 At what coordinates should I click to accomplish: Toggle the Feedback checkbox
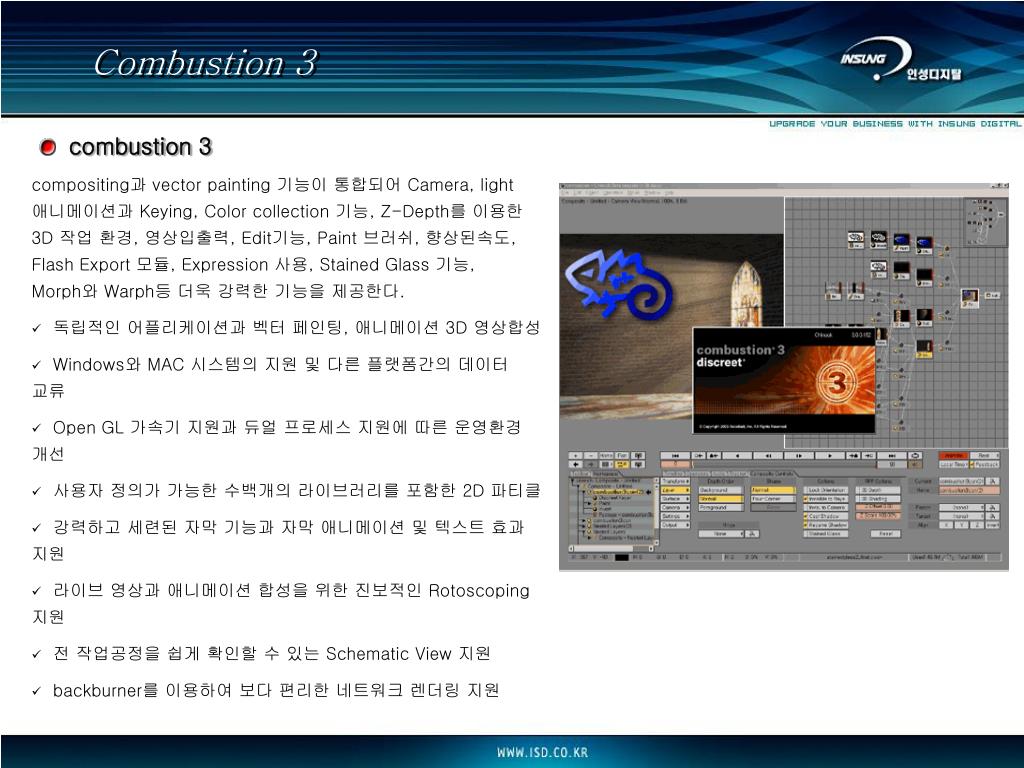pos(984,464)
